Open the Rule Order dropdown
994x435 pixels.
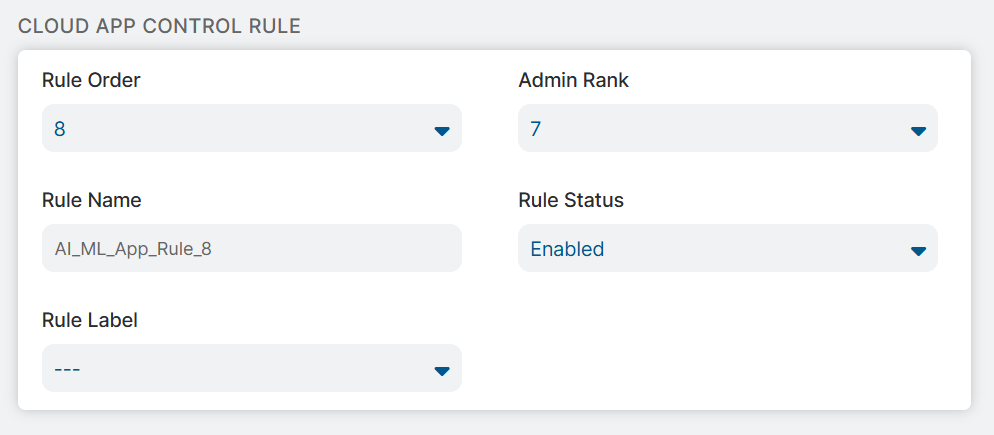251,129
